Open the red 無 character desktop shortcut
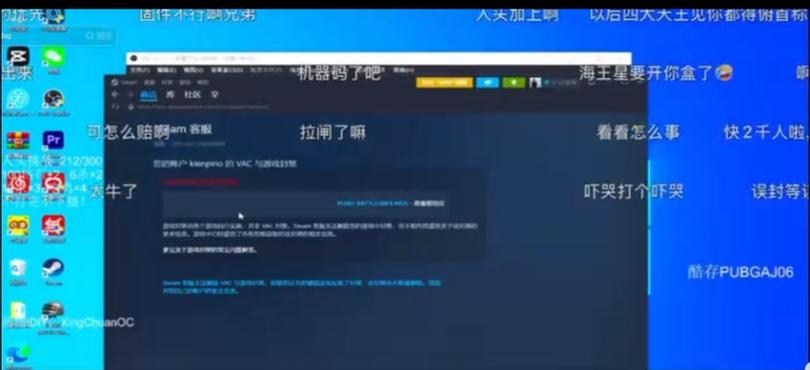Viewport: 810px width, 370px height. [53, 225]
